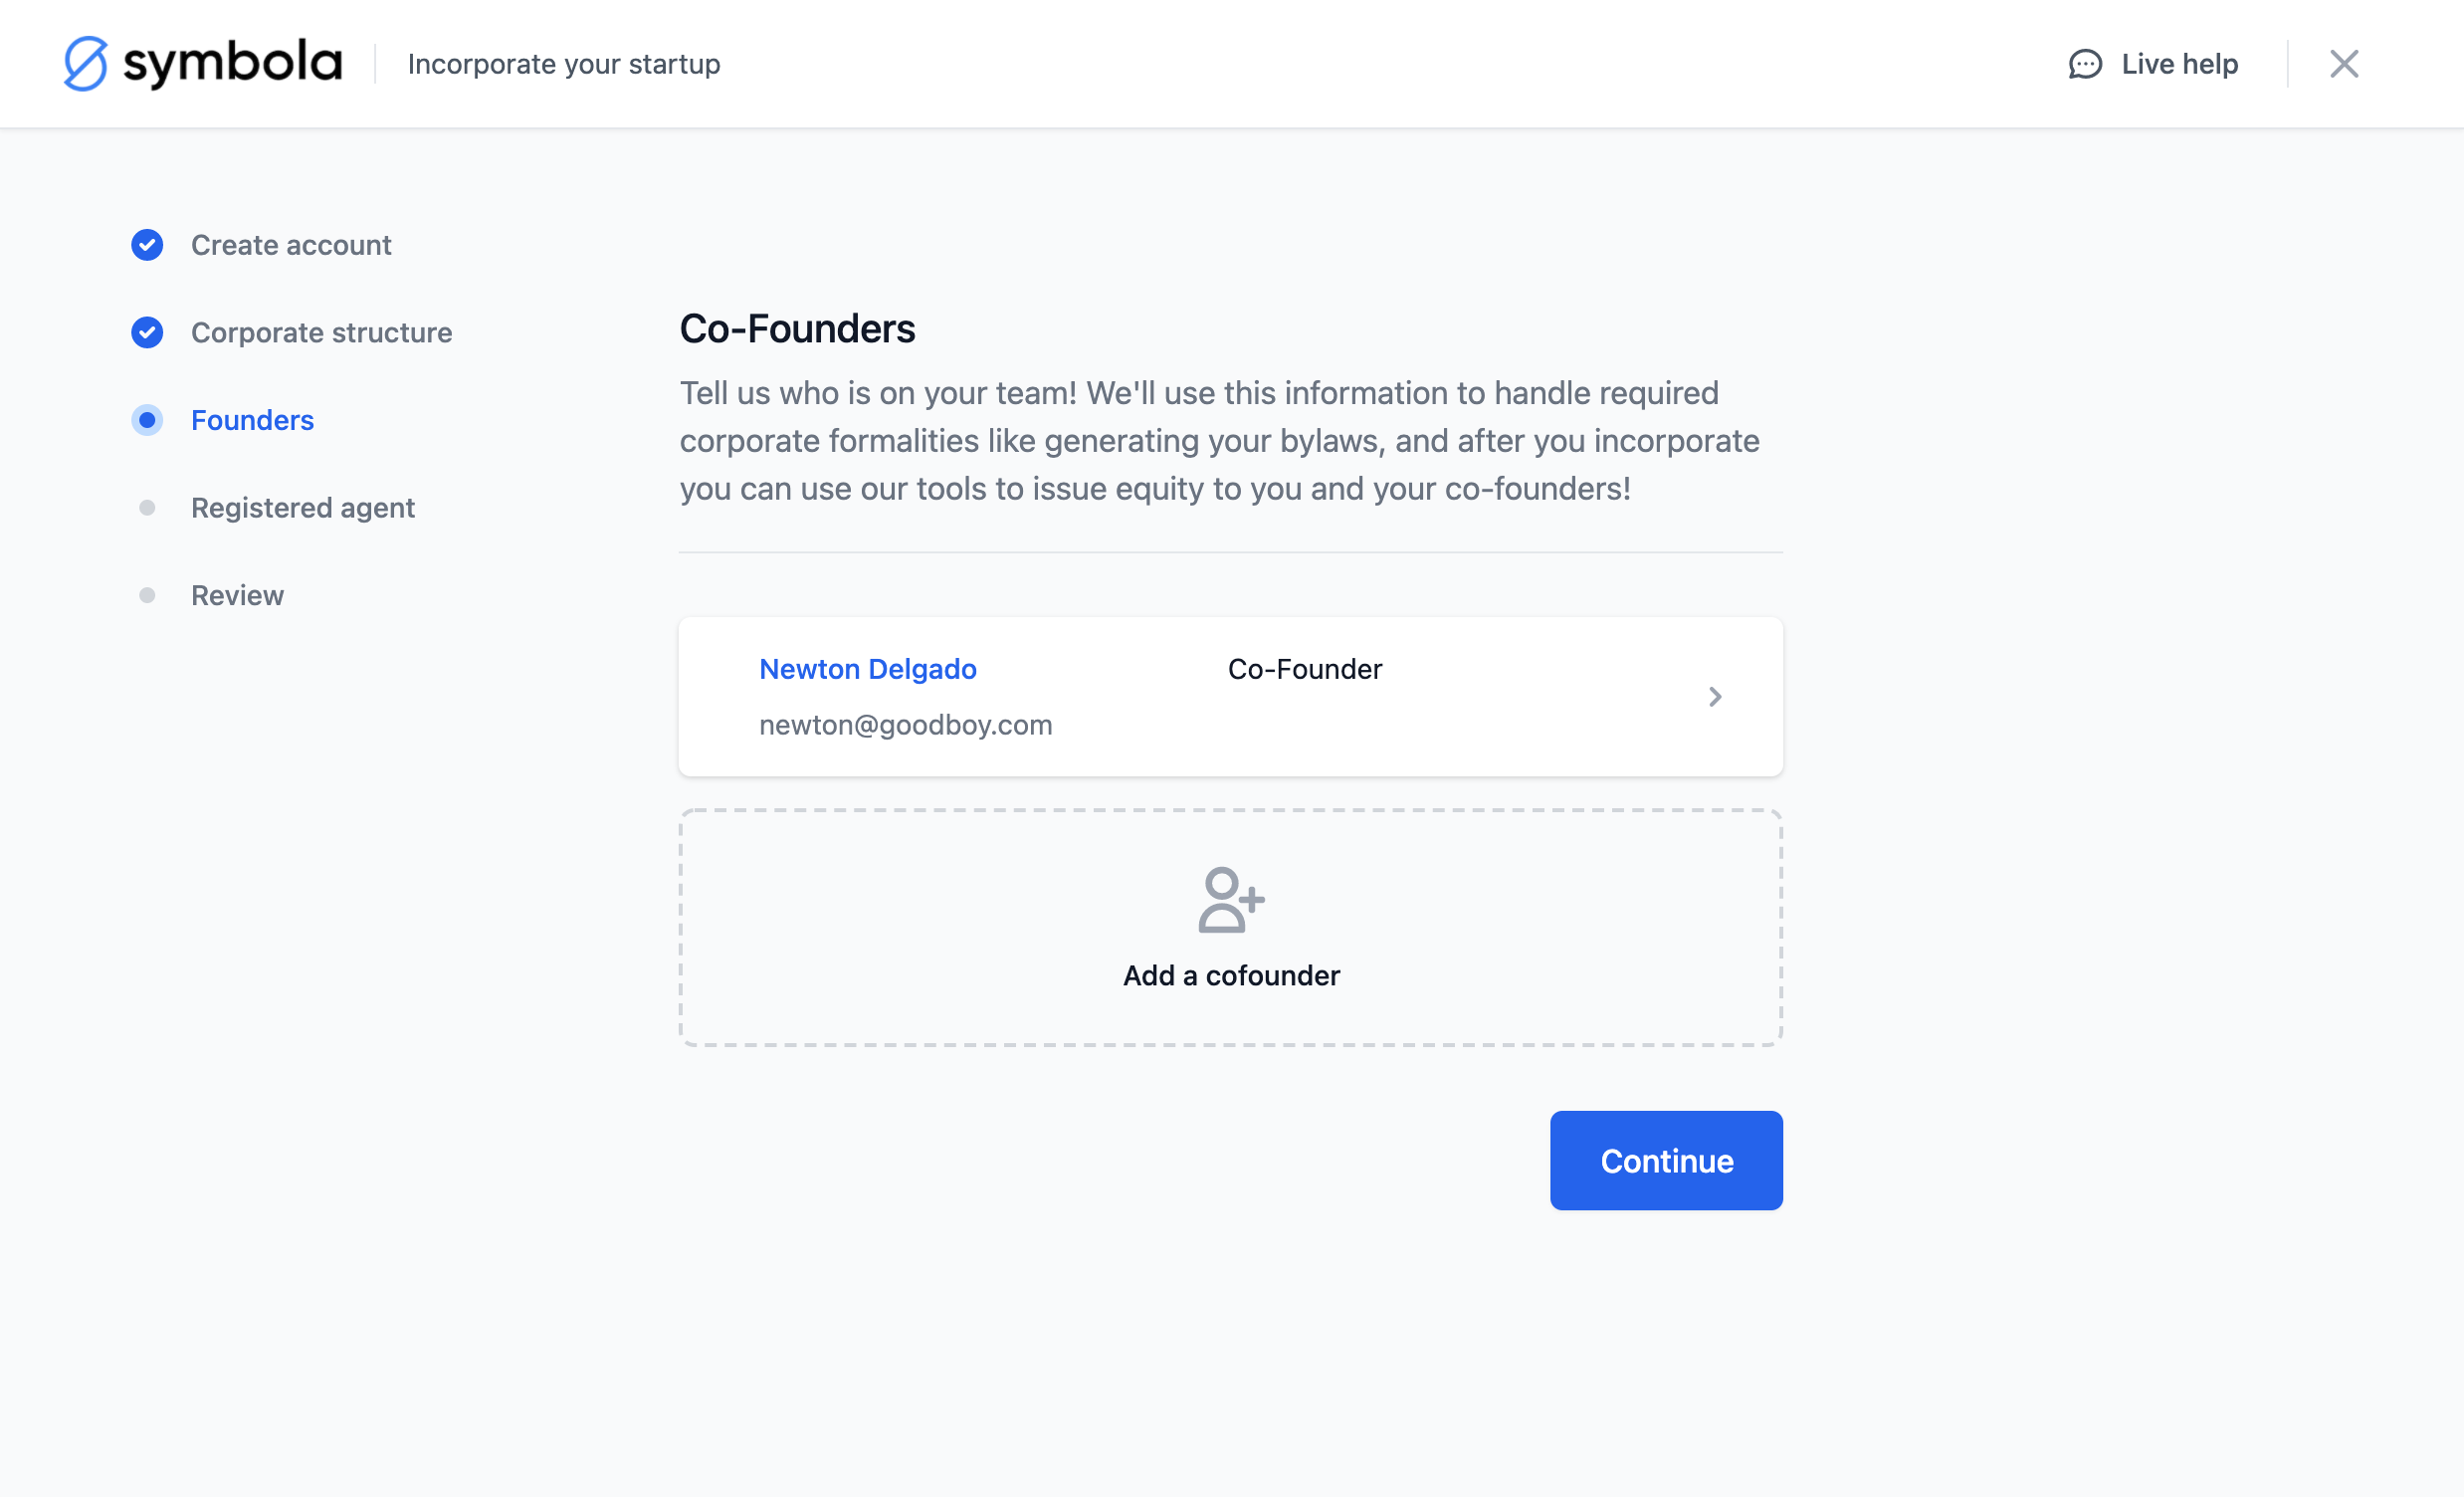
Task: Open the Registered agent step
Action: pyautogui.click(x=302, y=508)
